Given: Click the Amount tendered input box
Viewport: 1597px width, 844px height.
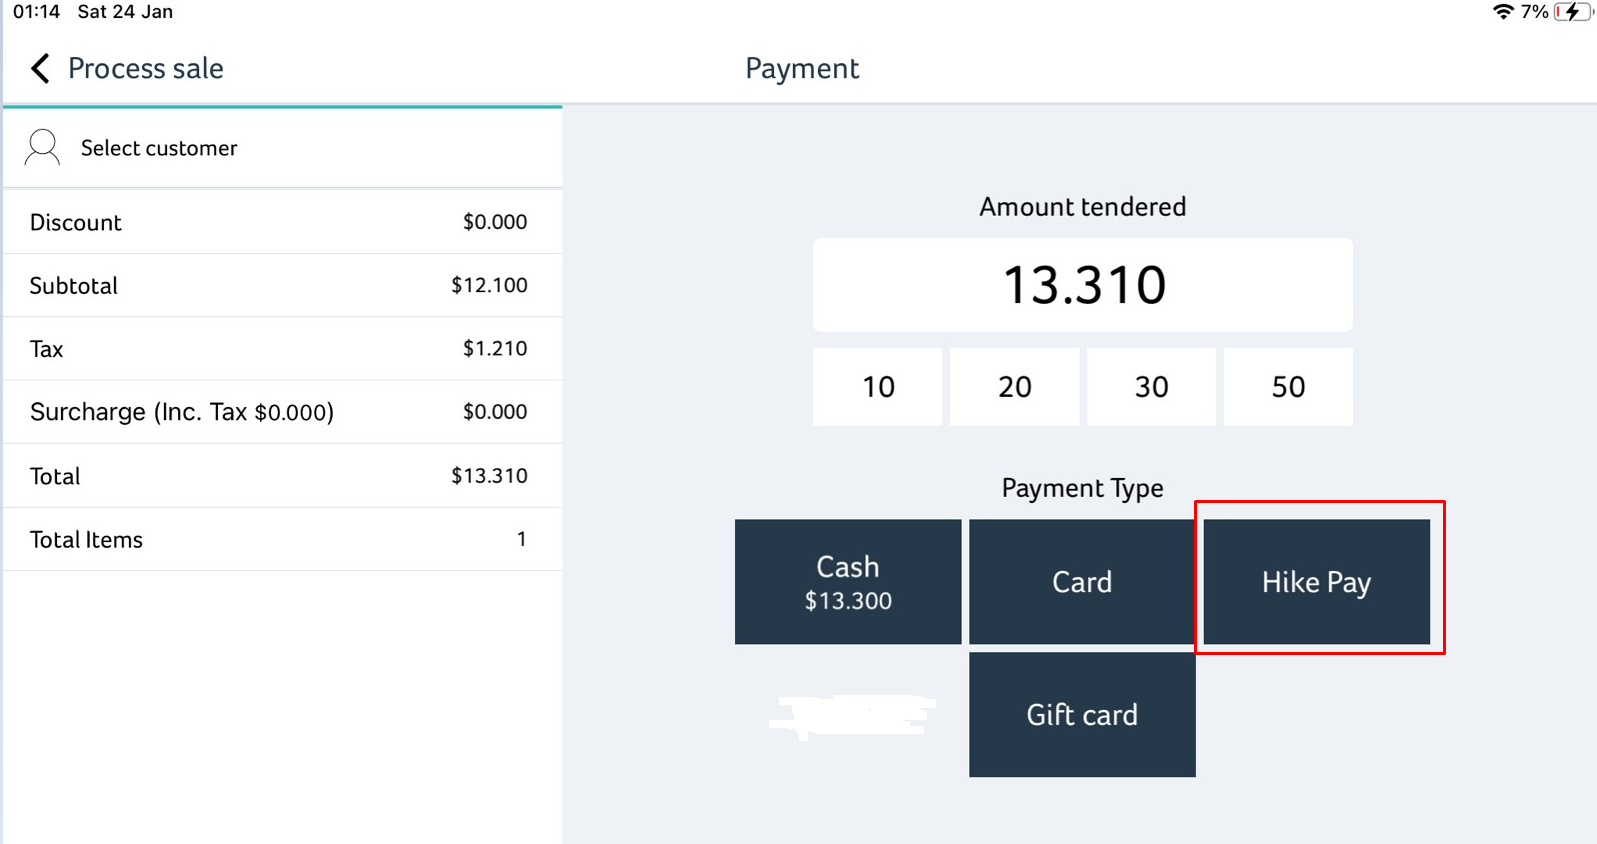Looking at the screenshot, I should click(1082, 285).
